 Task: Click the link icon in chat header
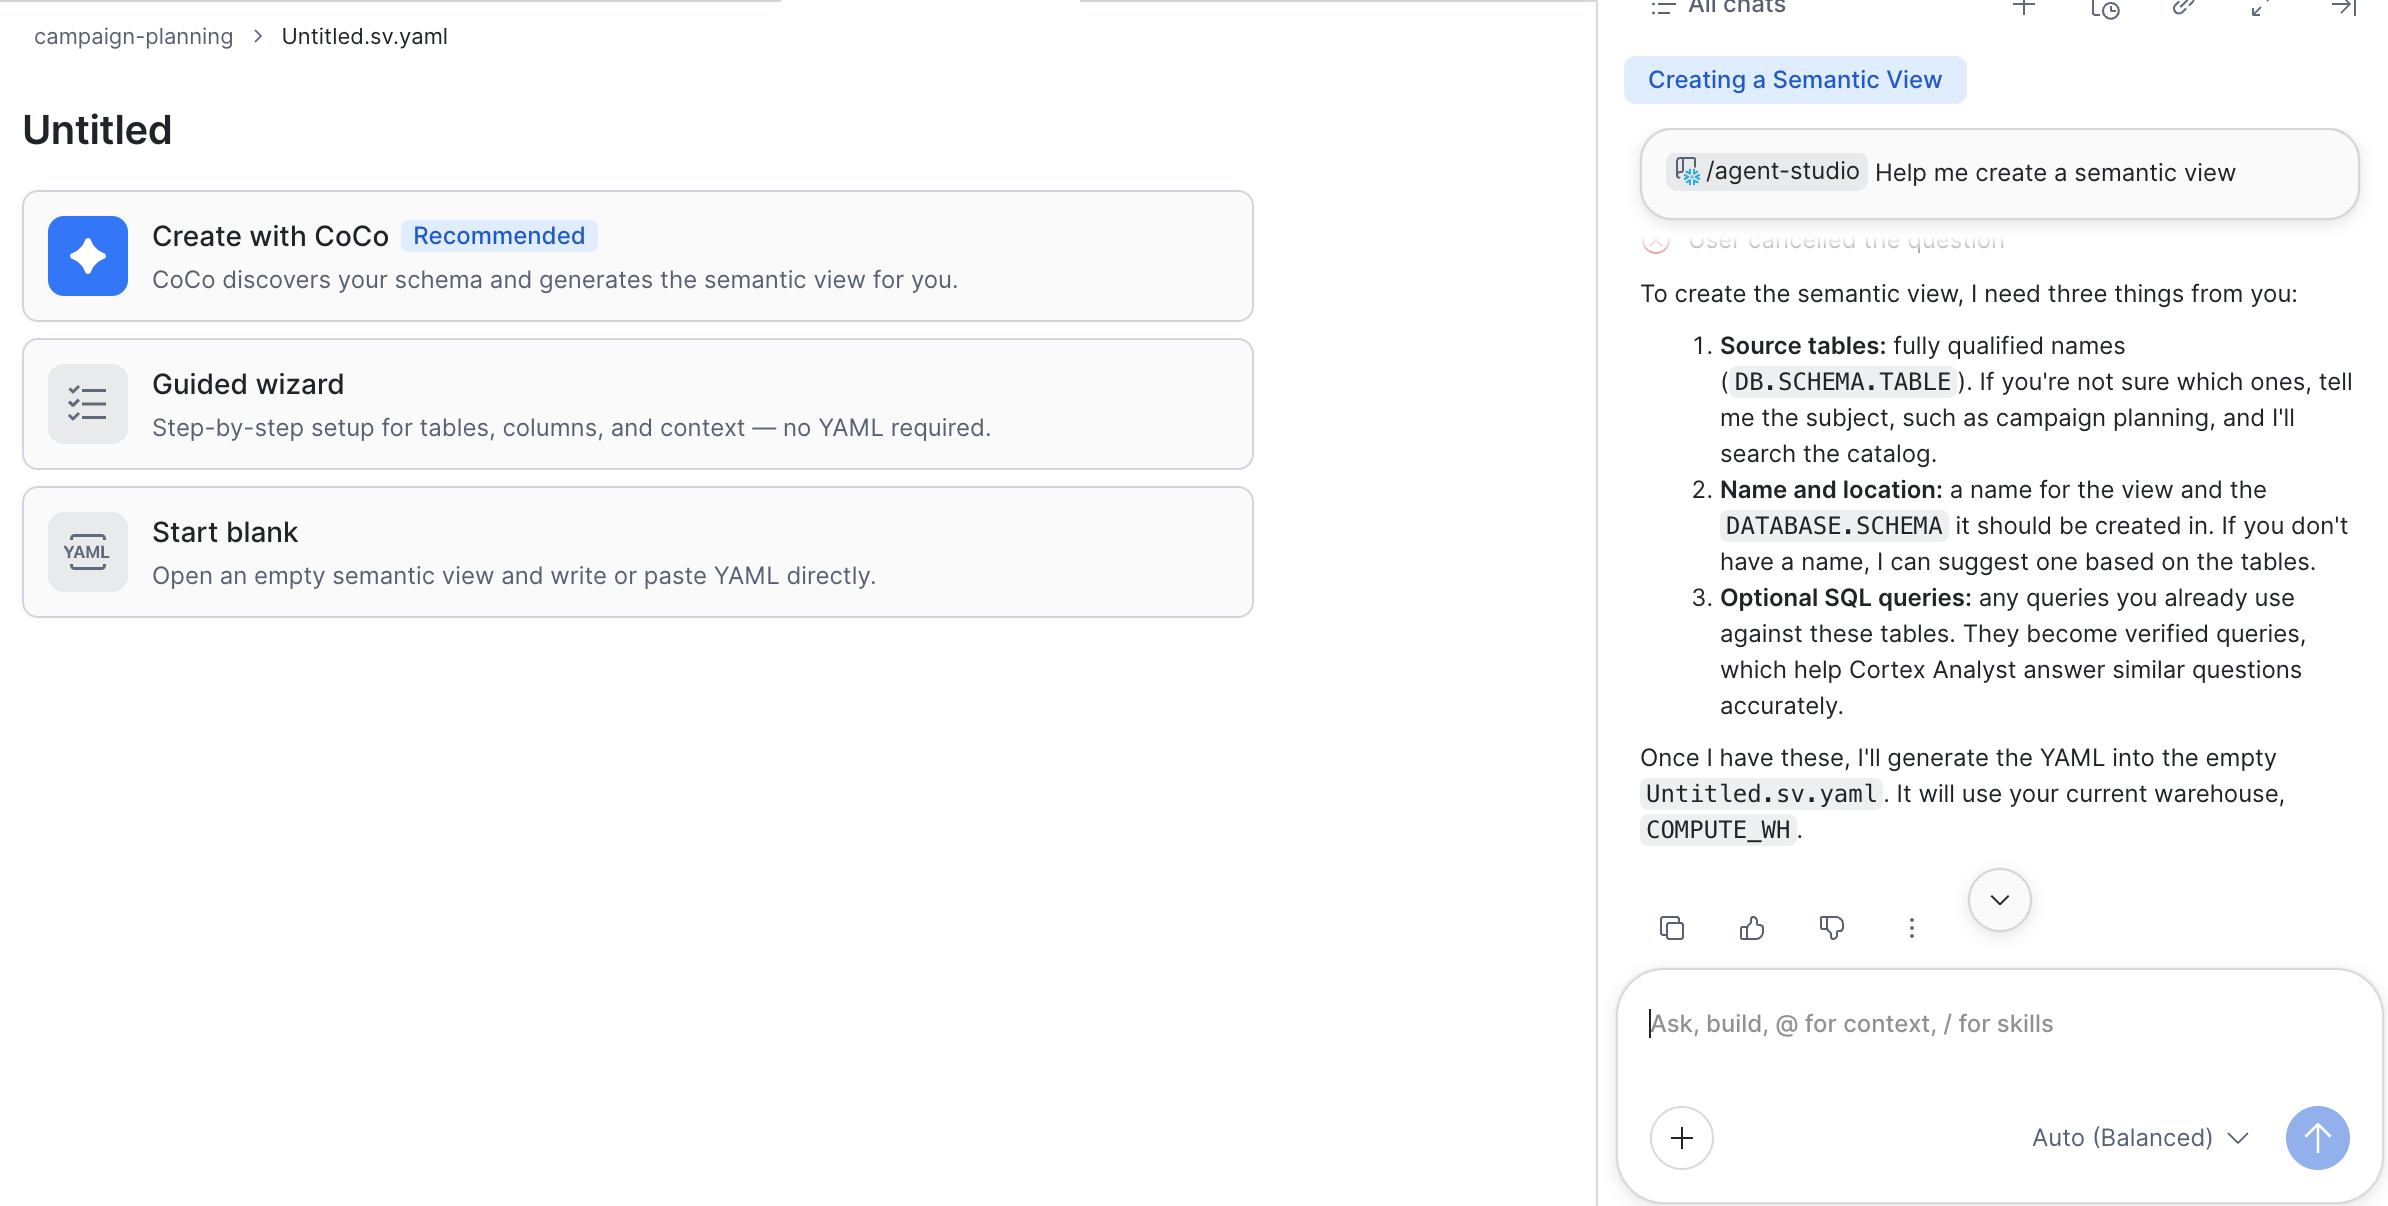tap(2184, 8)
